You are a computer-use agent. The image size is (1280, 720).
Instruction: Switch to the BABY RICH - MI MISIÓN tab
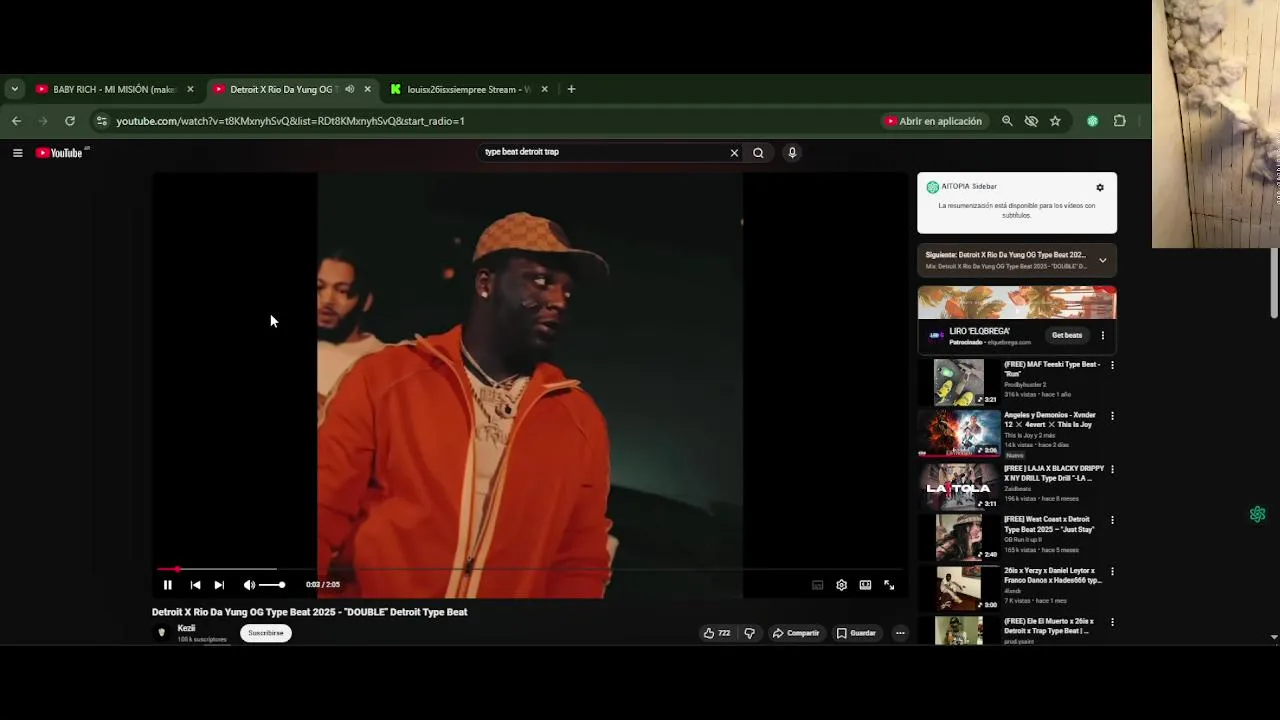click(x=112, y=89)
